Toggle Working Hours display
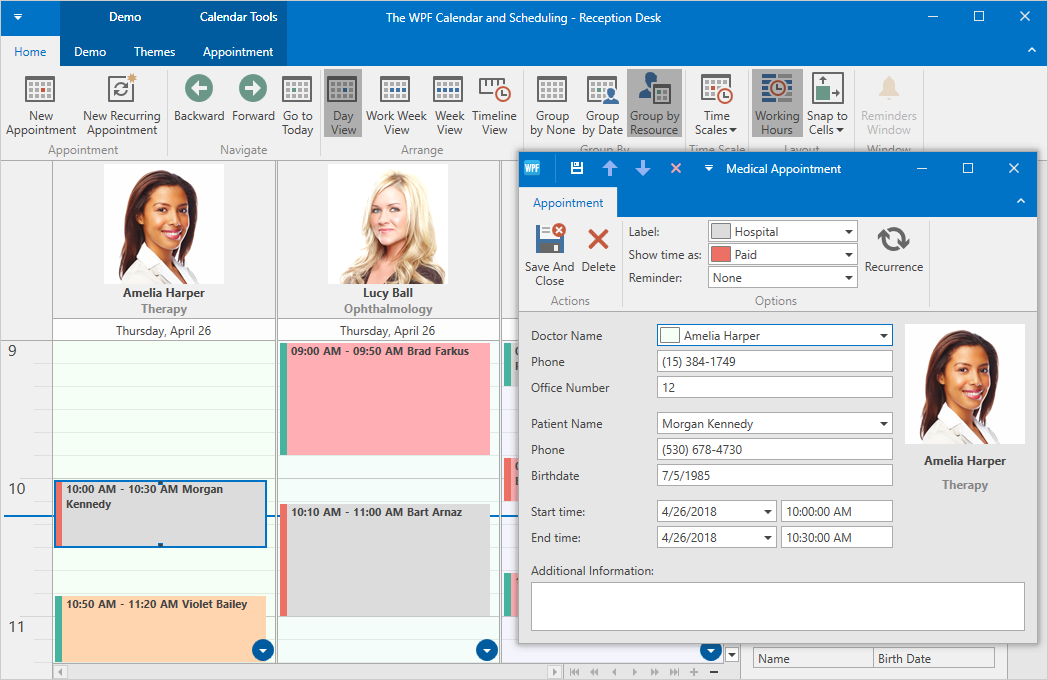This screenshot has height=680, width=1048. pyautogui.click(x=776, y=90)
